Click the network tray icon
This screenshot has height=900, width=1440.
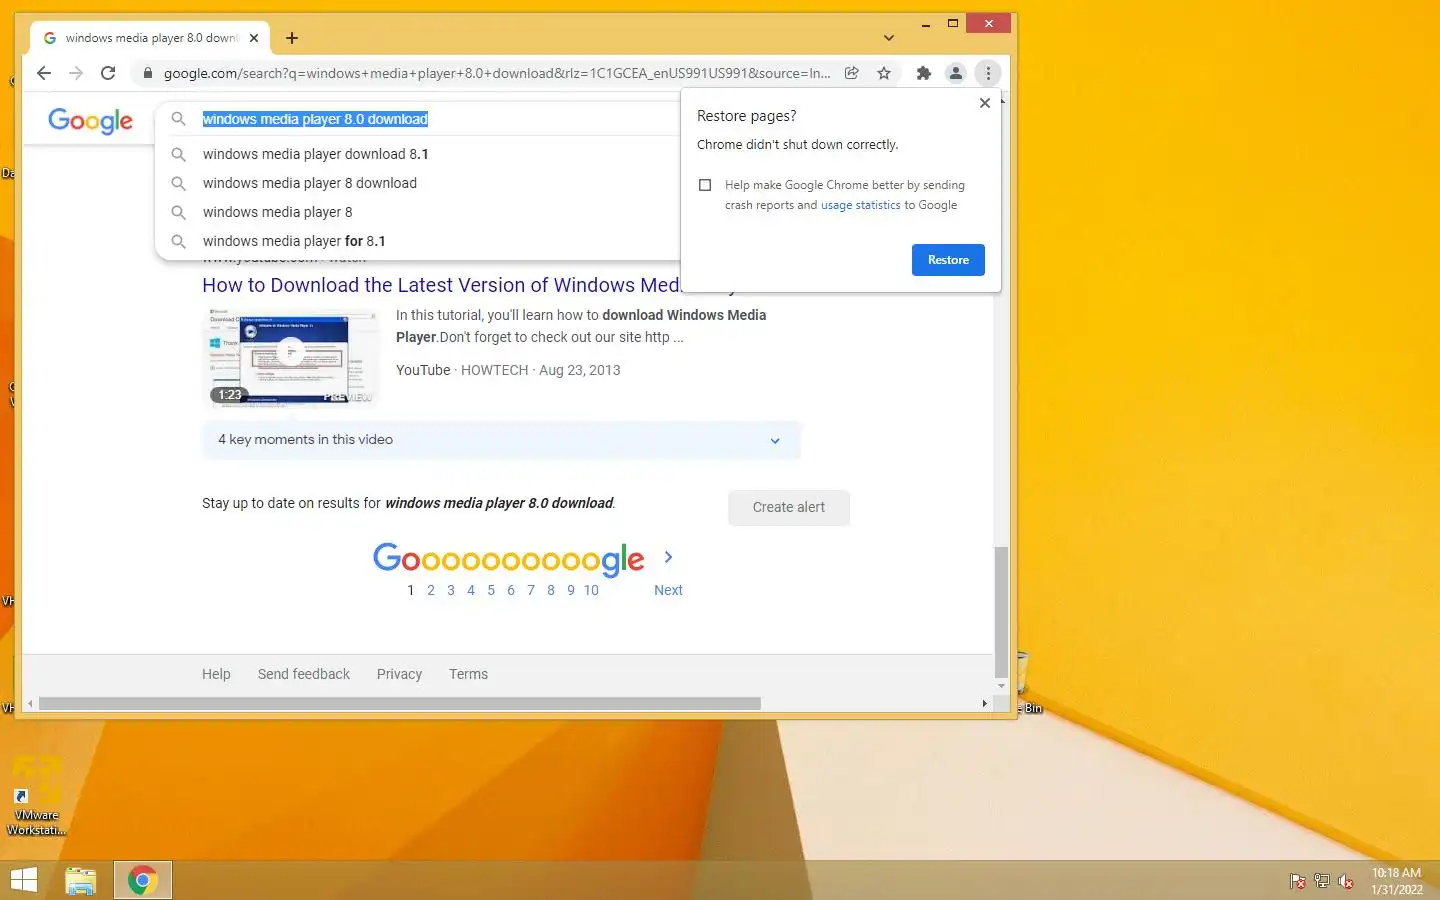pyautogui.click(x=1321, y=881)
